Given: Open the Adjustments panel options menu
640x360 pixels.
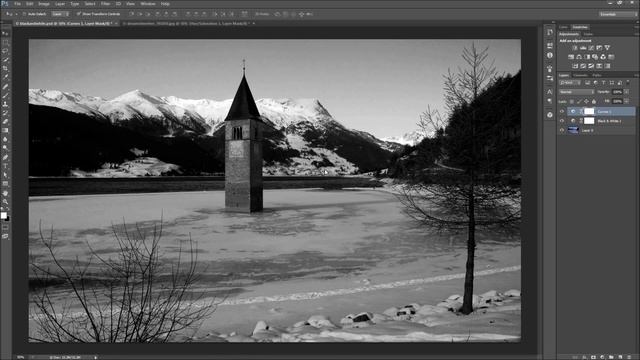Looking at the screenshot, I should pyautogui.click(x=636, y=34).
